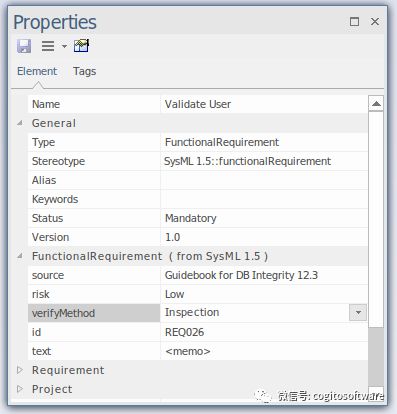Select the Alias value field
Viewport: 397px width, 414px height.
tap(264, 180)
